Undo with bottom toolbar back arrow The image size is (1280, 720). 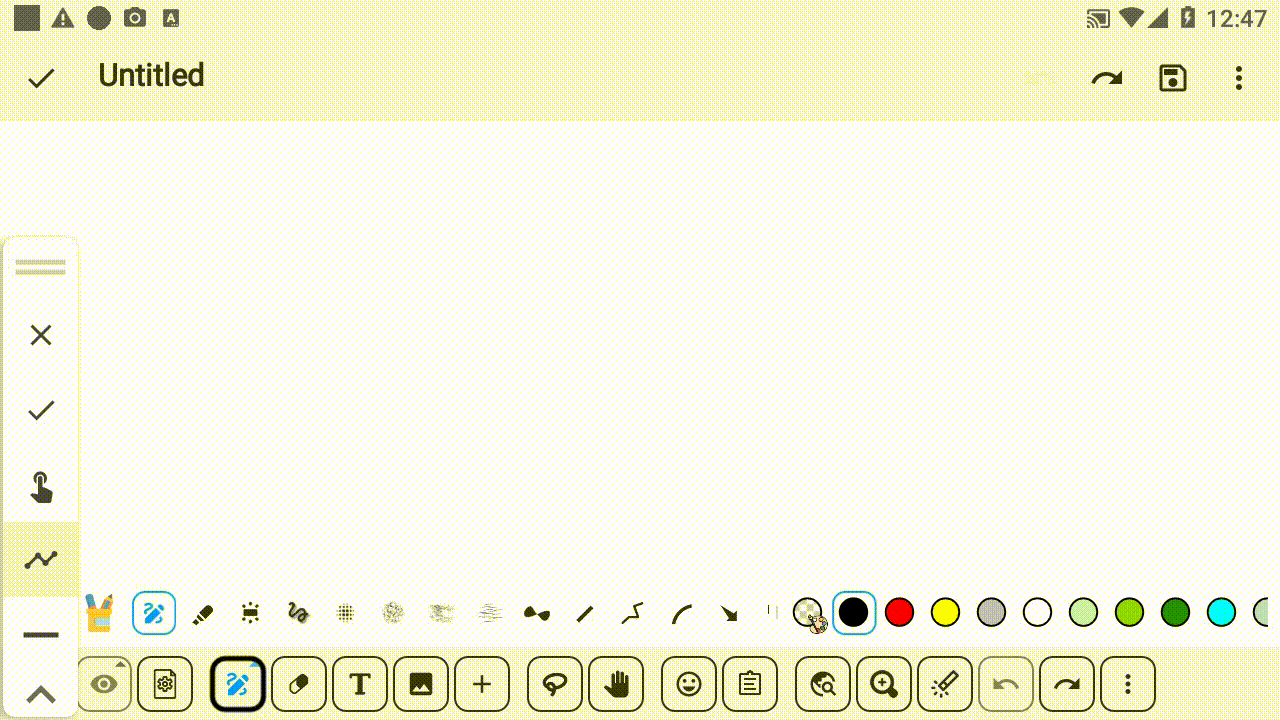tap(1006, 684)
